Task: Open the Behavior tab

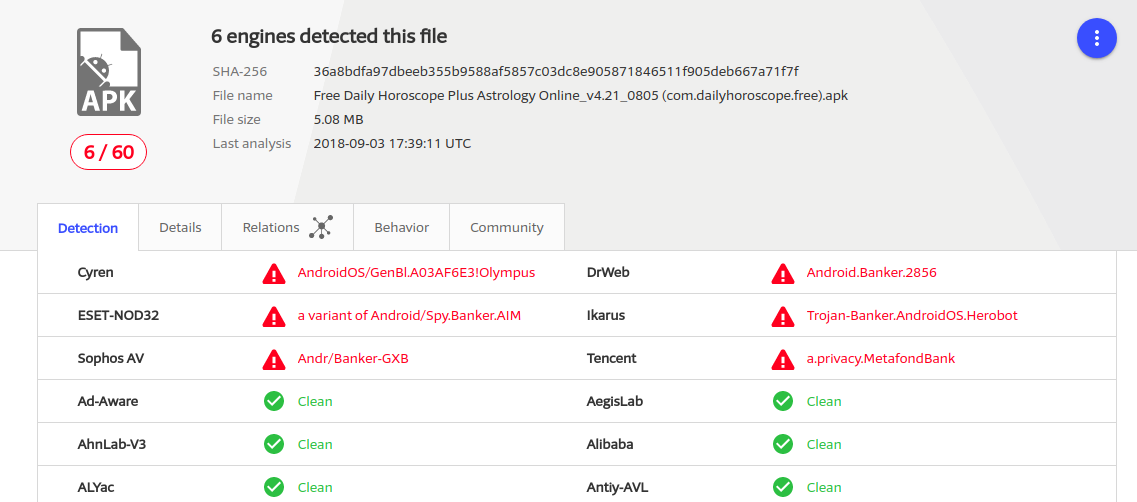Action: point(401,228)
